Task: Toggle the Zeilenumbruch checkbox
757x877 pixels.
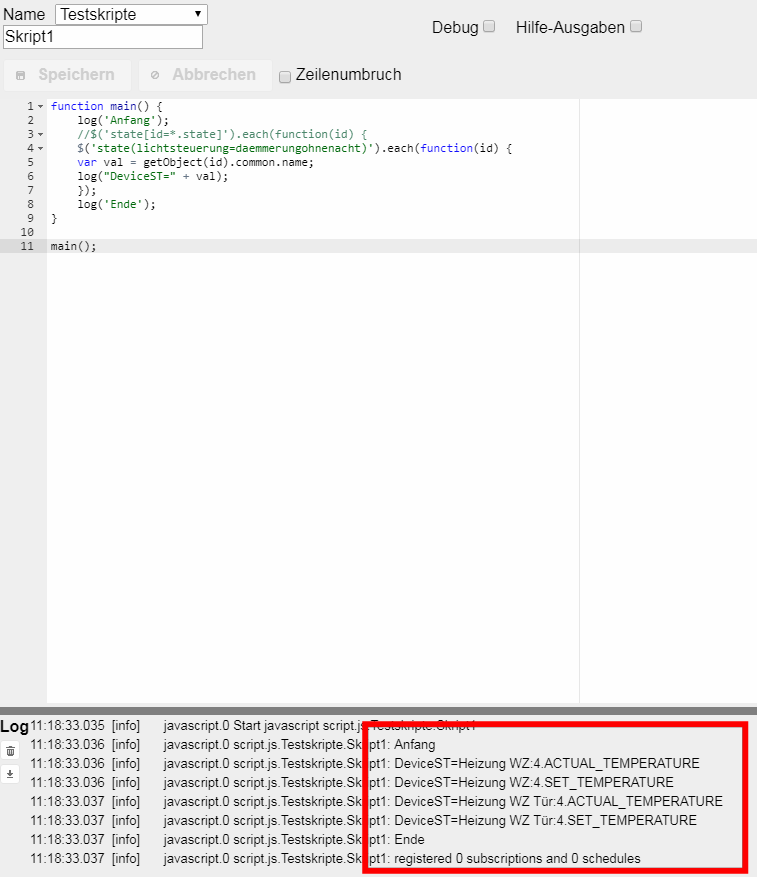Action: point(285,77)
